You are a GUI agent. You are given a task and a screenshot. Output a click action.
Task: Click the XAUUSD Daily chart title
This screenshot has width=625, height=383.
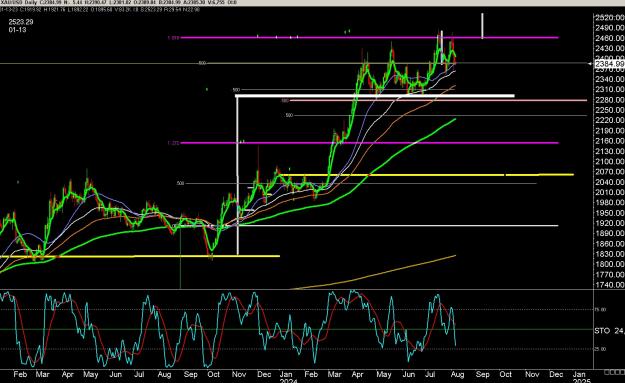point(20,2)
